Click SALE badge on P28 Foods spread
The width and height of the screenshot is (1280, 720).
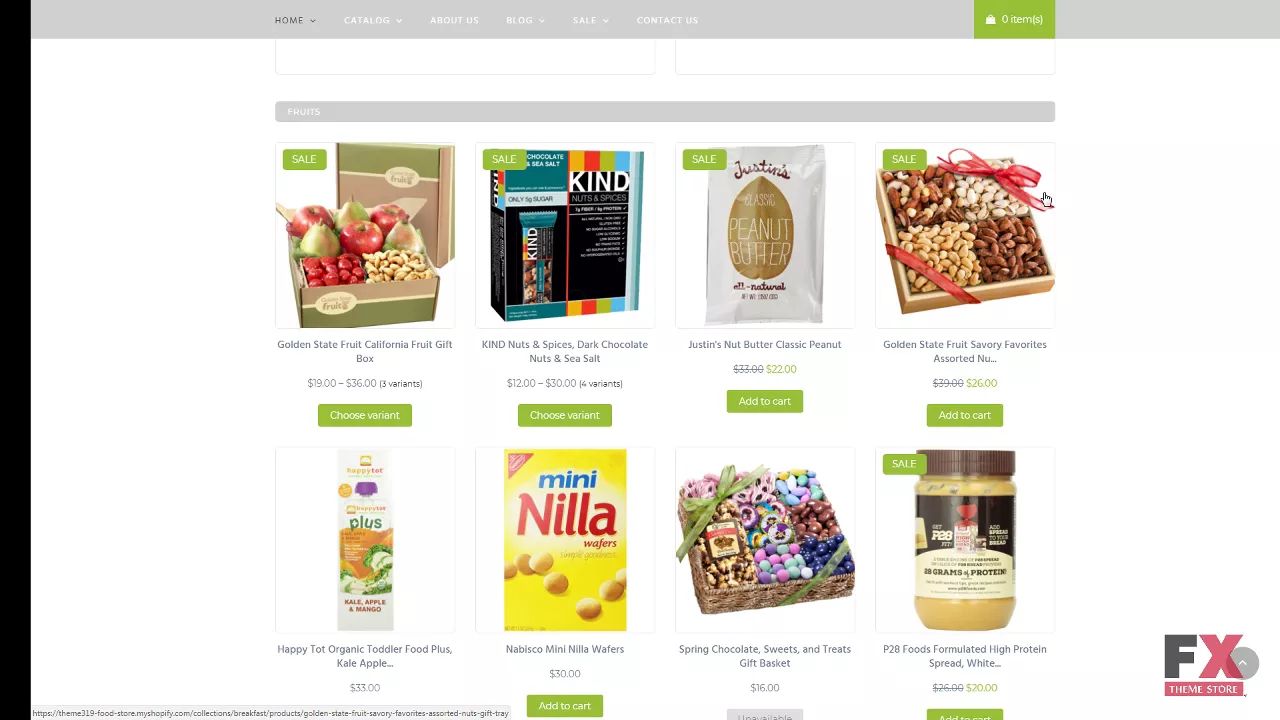(904, 464)
